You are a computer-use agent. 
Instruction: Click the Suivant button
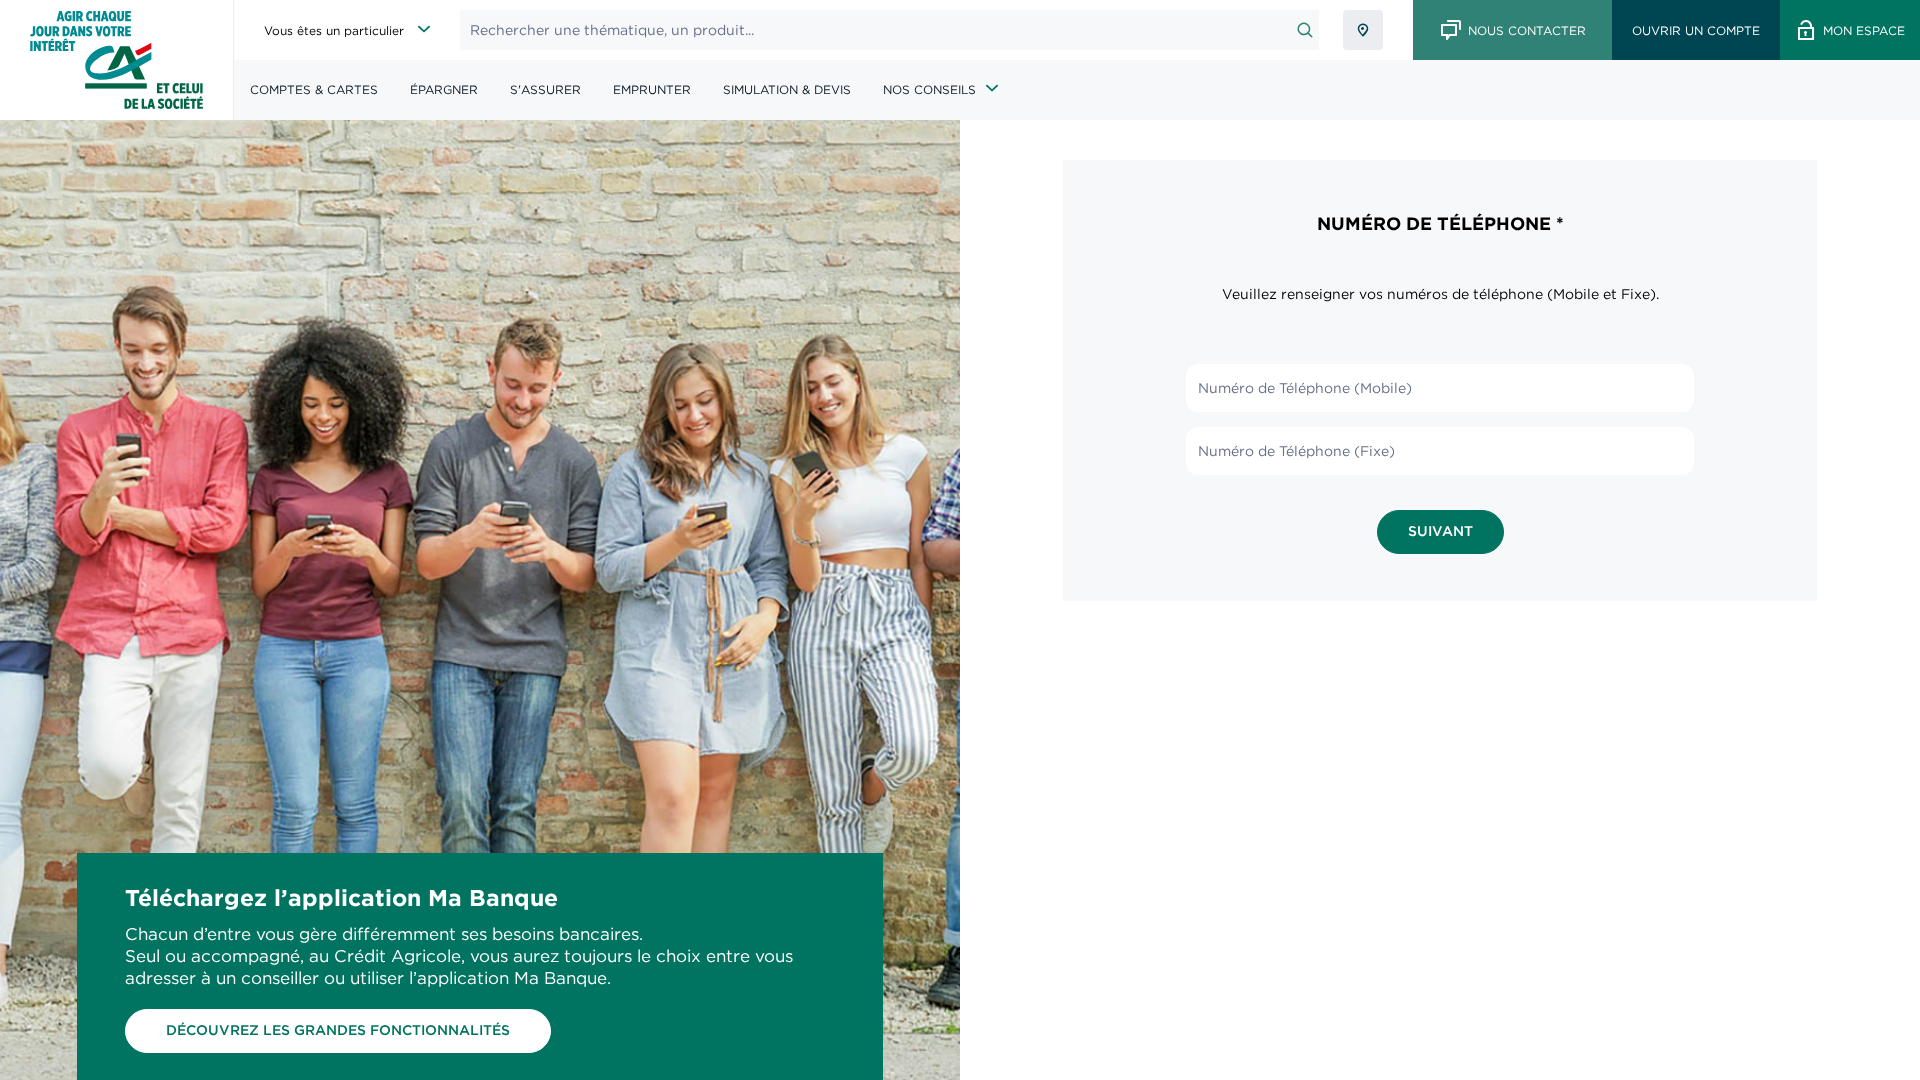[x=1440, y=532]
